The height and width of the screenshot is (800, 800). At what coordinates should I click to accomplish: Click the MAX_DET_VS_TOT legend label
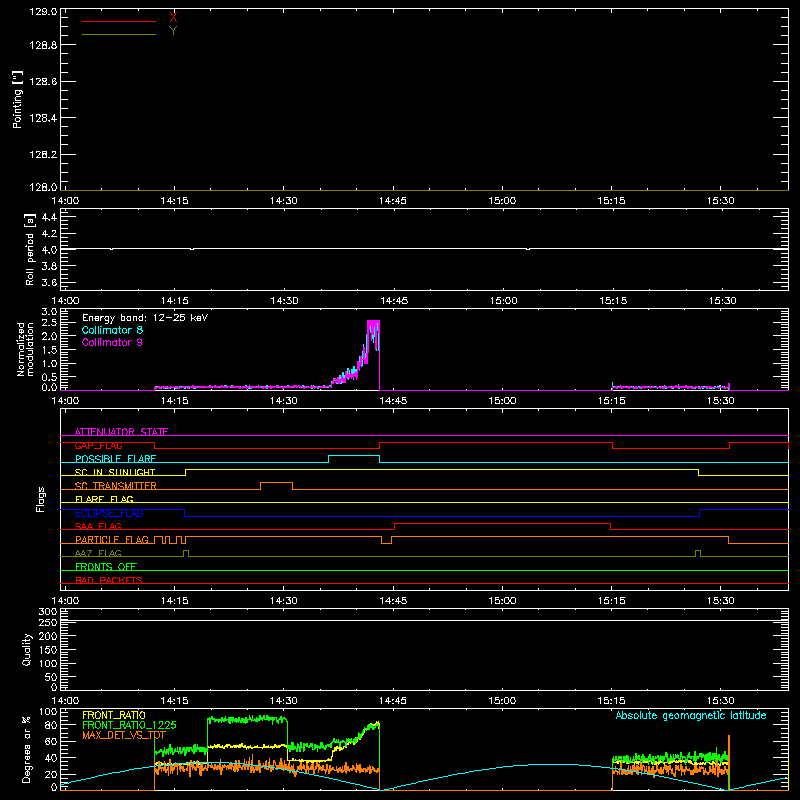[124, 735]
